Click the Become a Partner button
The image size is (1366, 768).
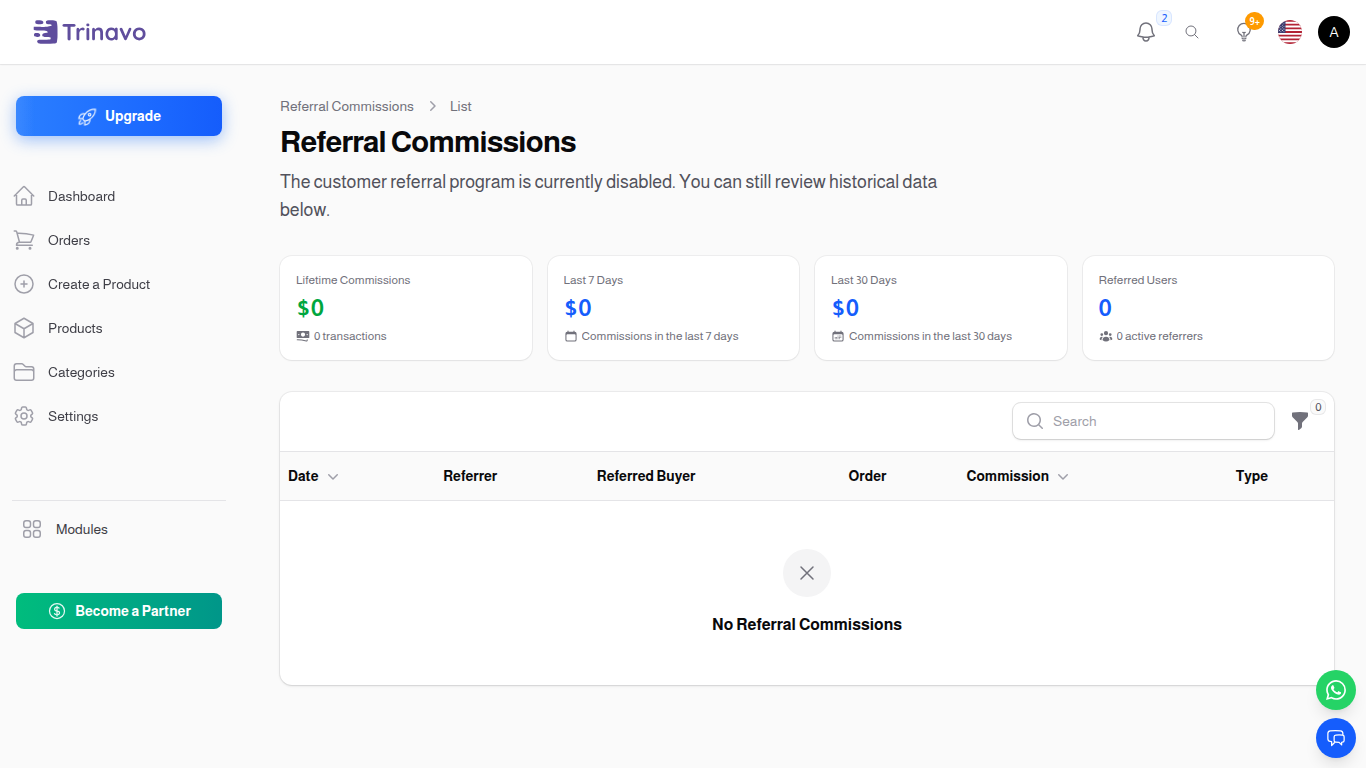click(119, 611)
